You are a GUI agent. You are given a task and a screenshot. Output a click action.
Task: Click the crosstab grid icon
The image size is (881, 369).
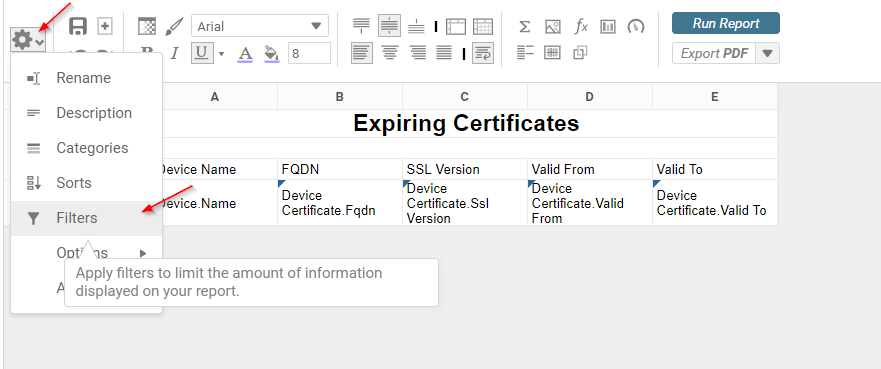click(x=552, y=53)
